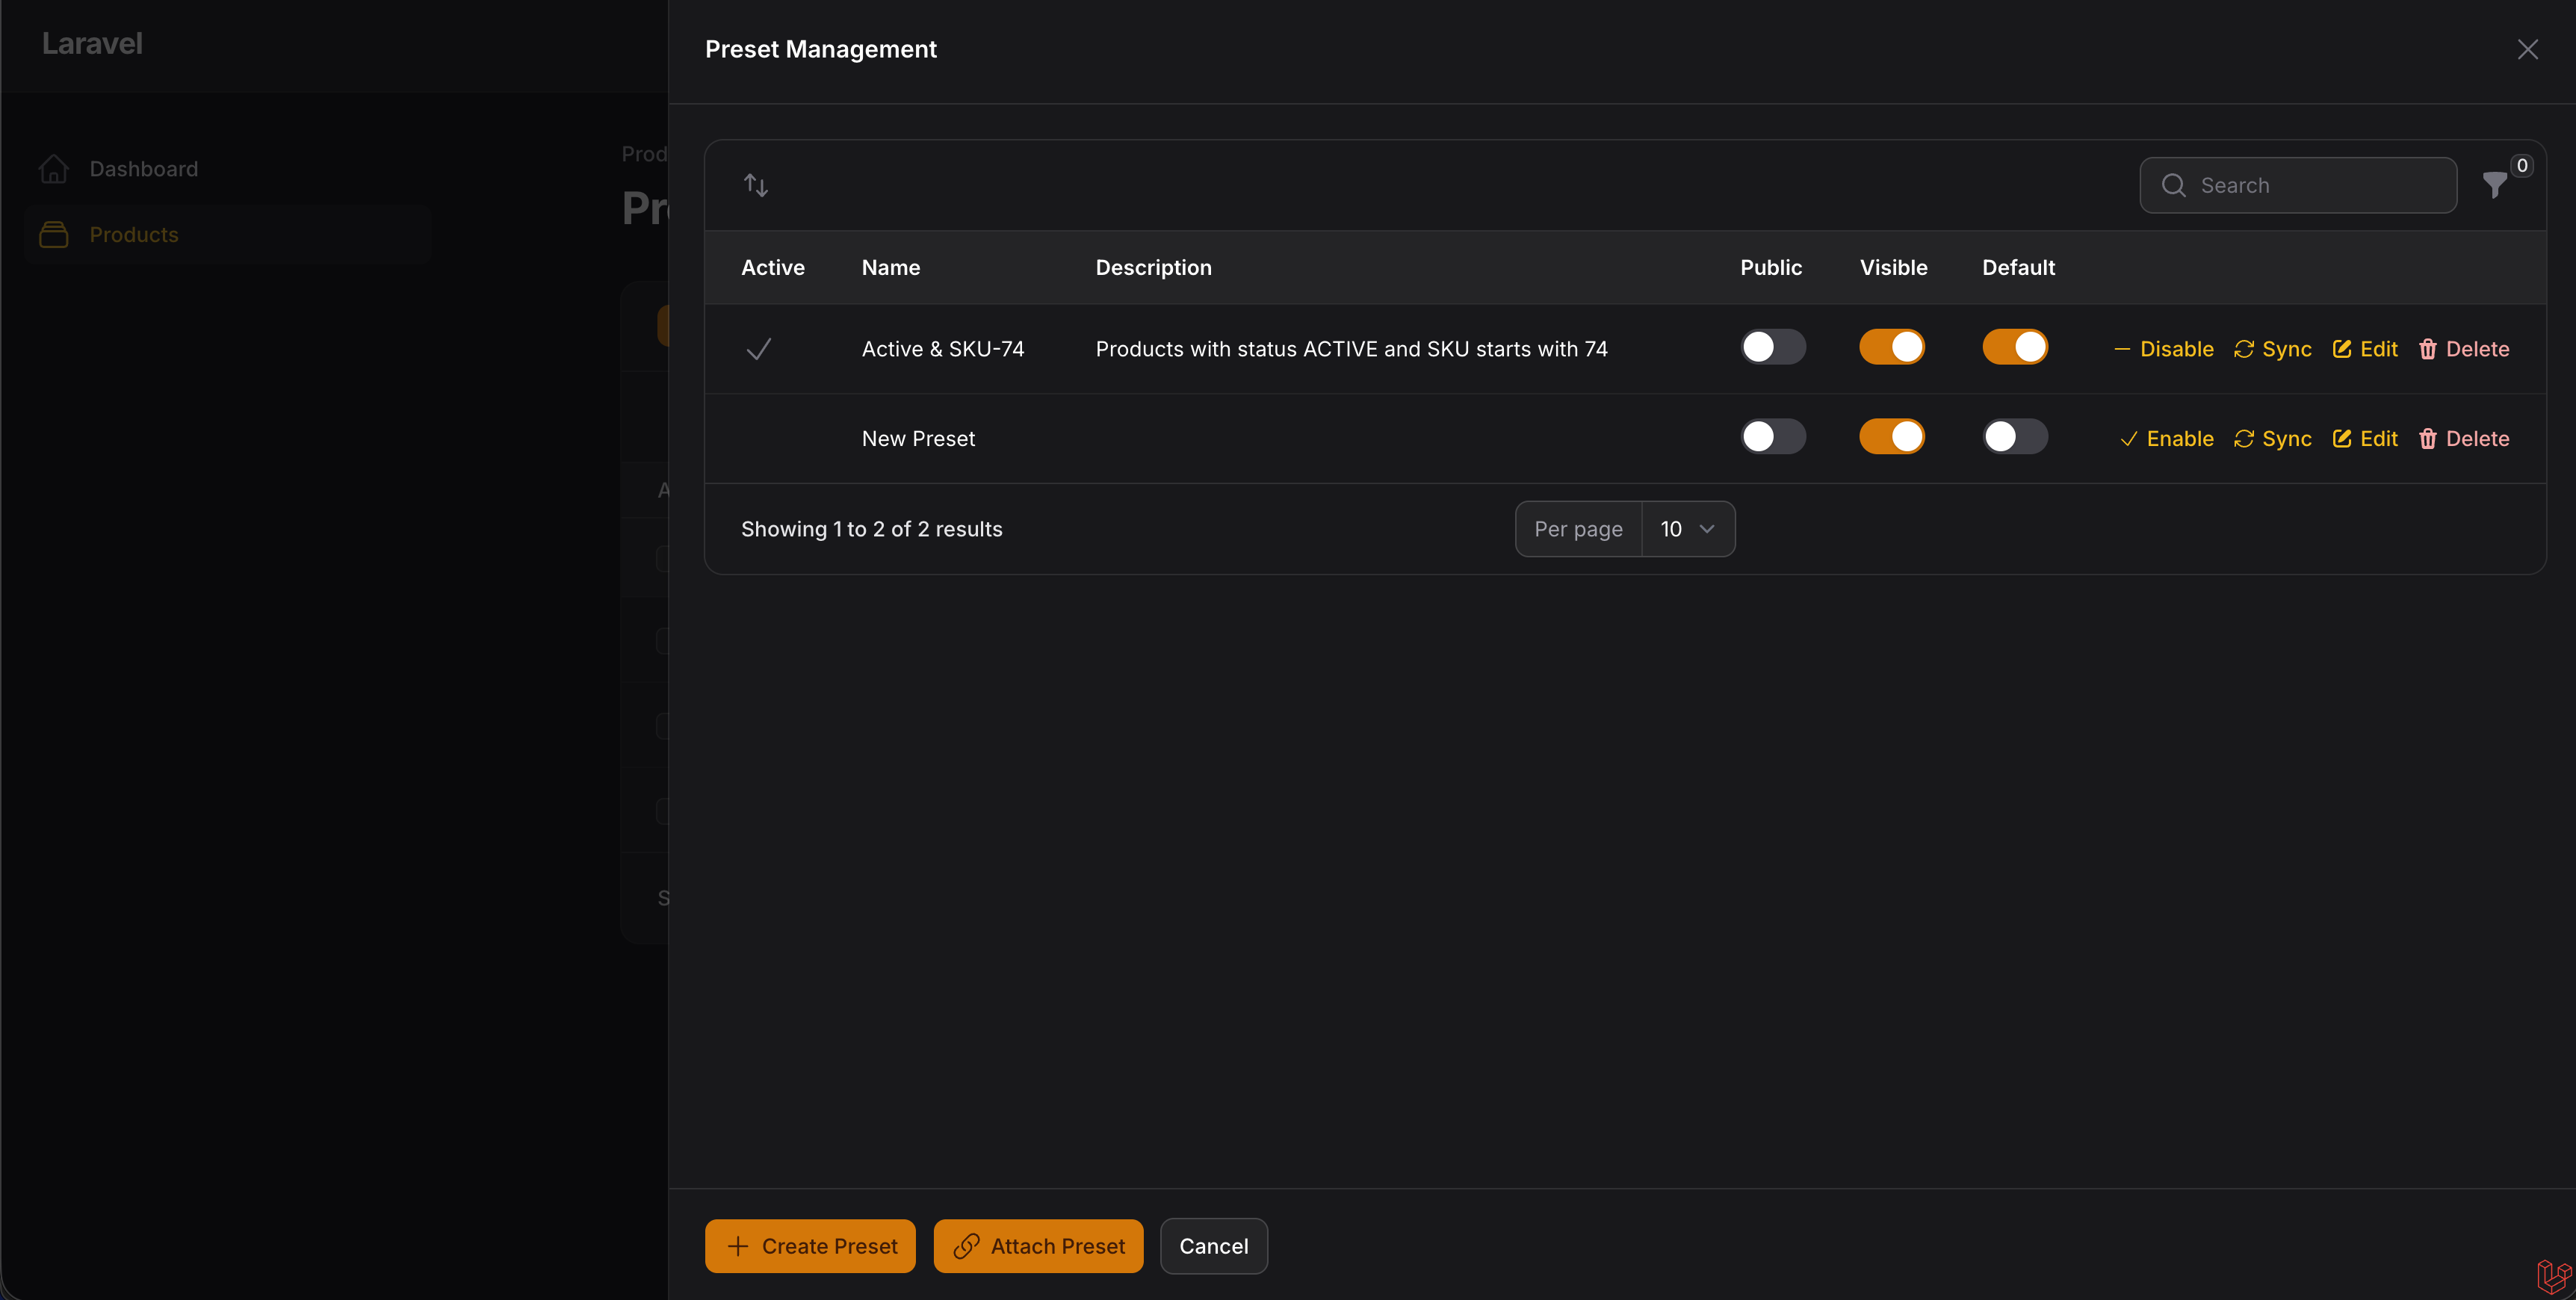This screenshot has height=1300, width=2576.
Task: Click the Cancel button
Action: [1213, 1246]
